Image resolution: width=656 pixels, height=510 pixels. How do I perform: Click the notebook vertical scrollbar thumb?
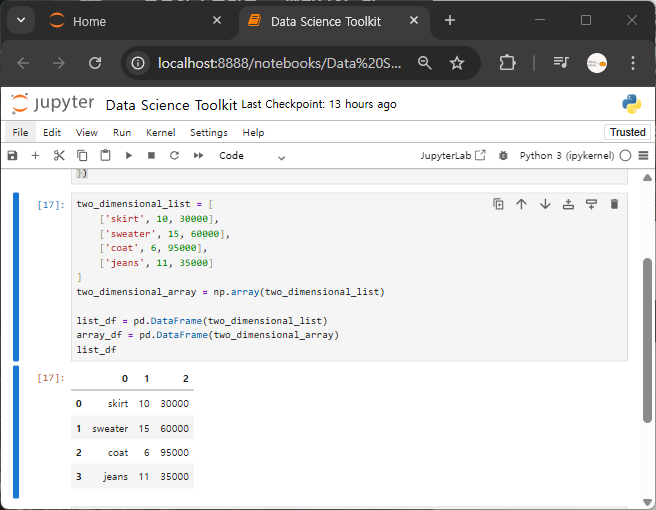point(647,340)
